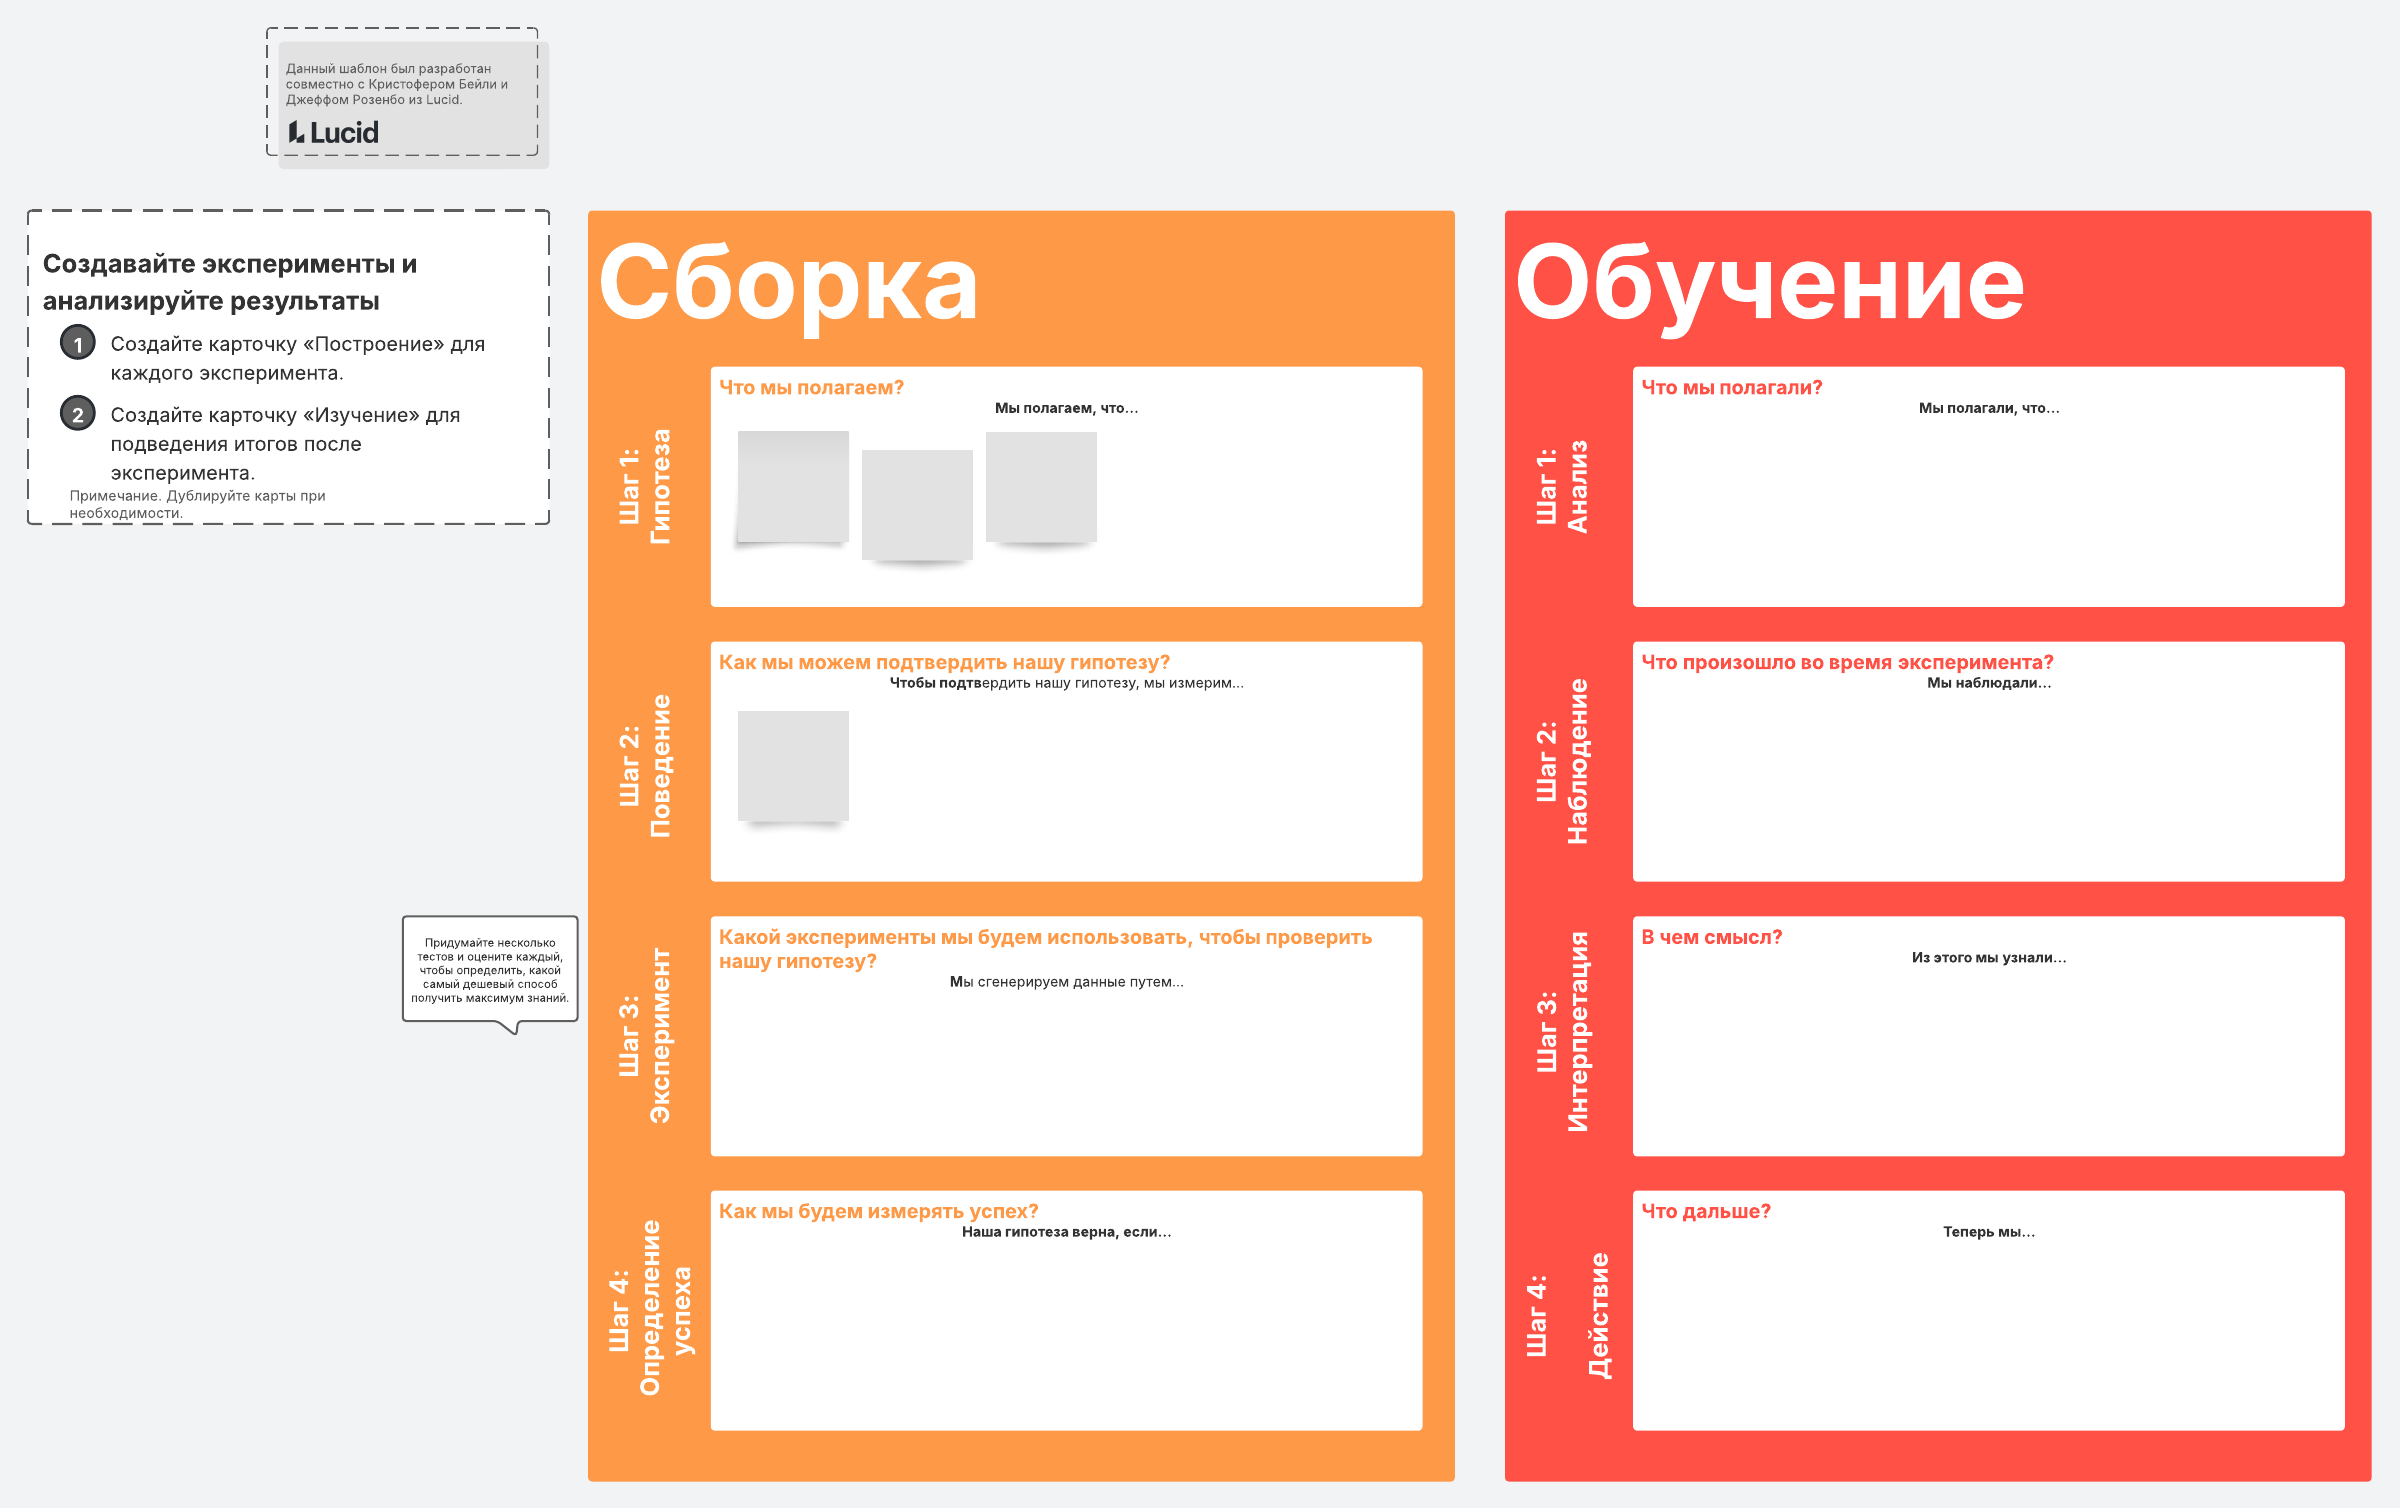Select the first sticky note in Гипотеза card
Viewport: 2400px width, 1509px height.
(x=793, y=487)
